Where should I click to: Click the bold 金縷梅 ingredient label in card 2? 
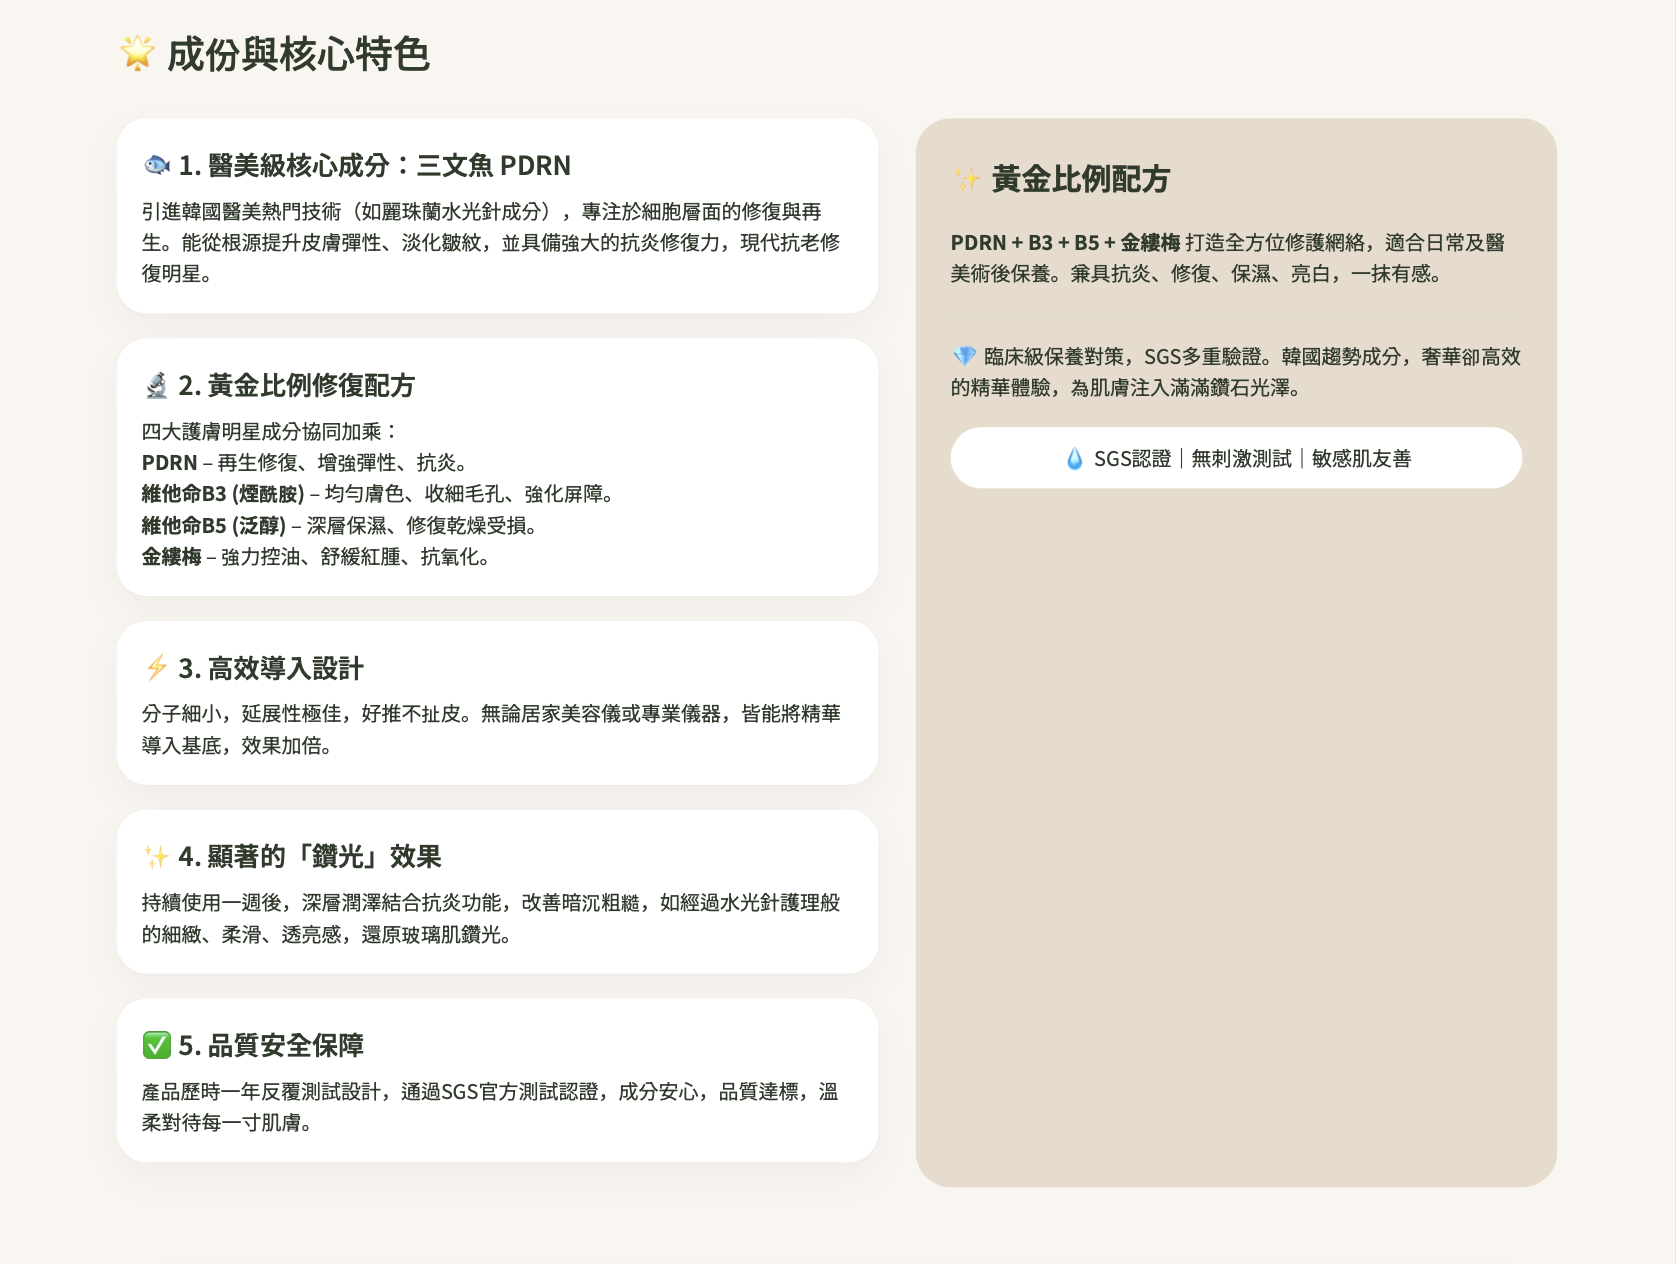[171, 557]
